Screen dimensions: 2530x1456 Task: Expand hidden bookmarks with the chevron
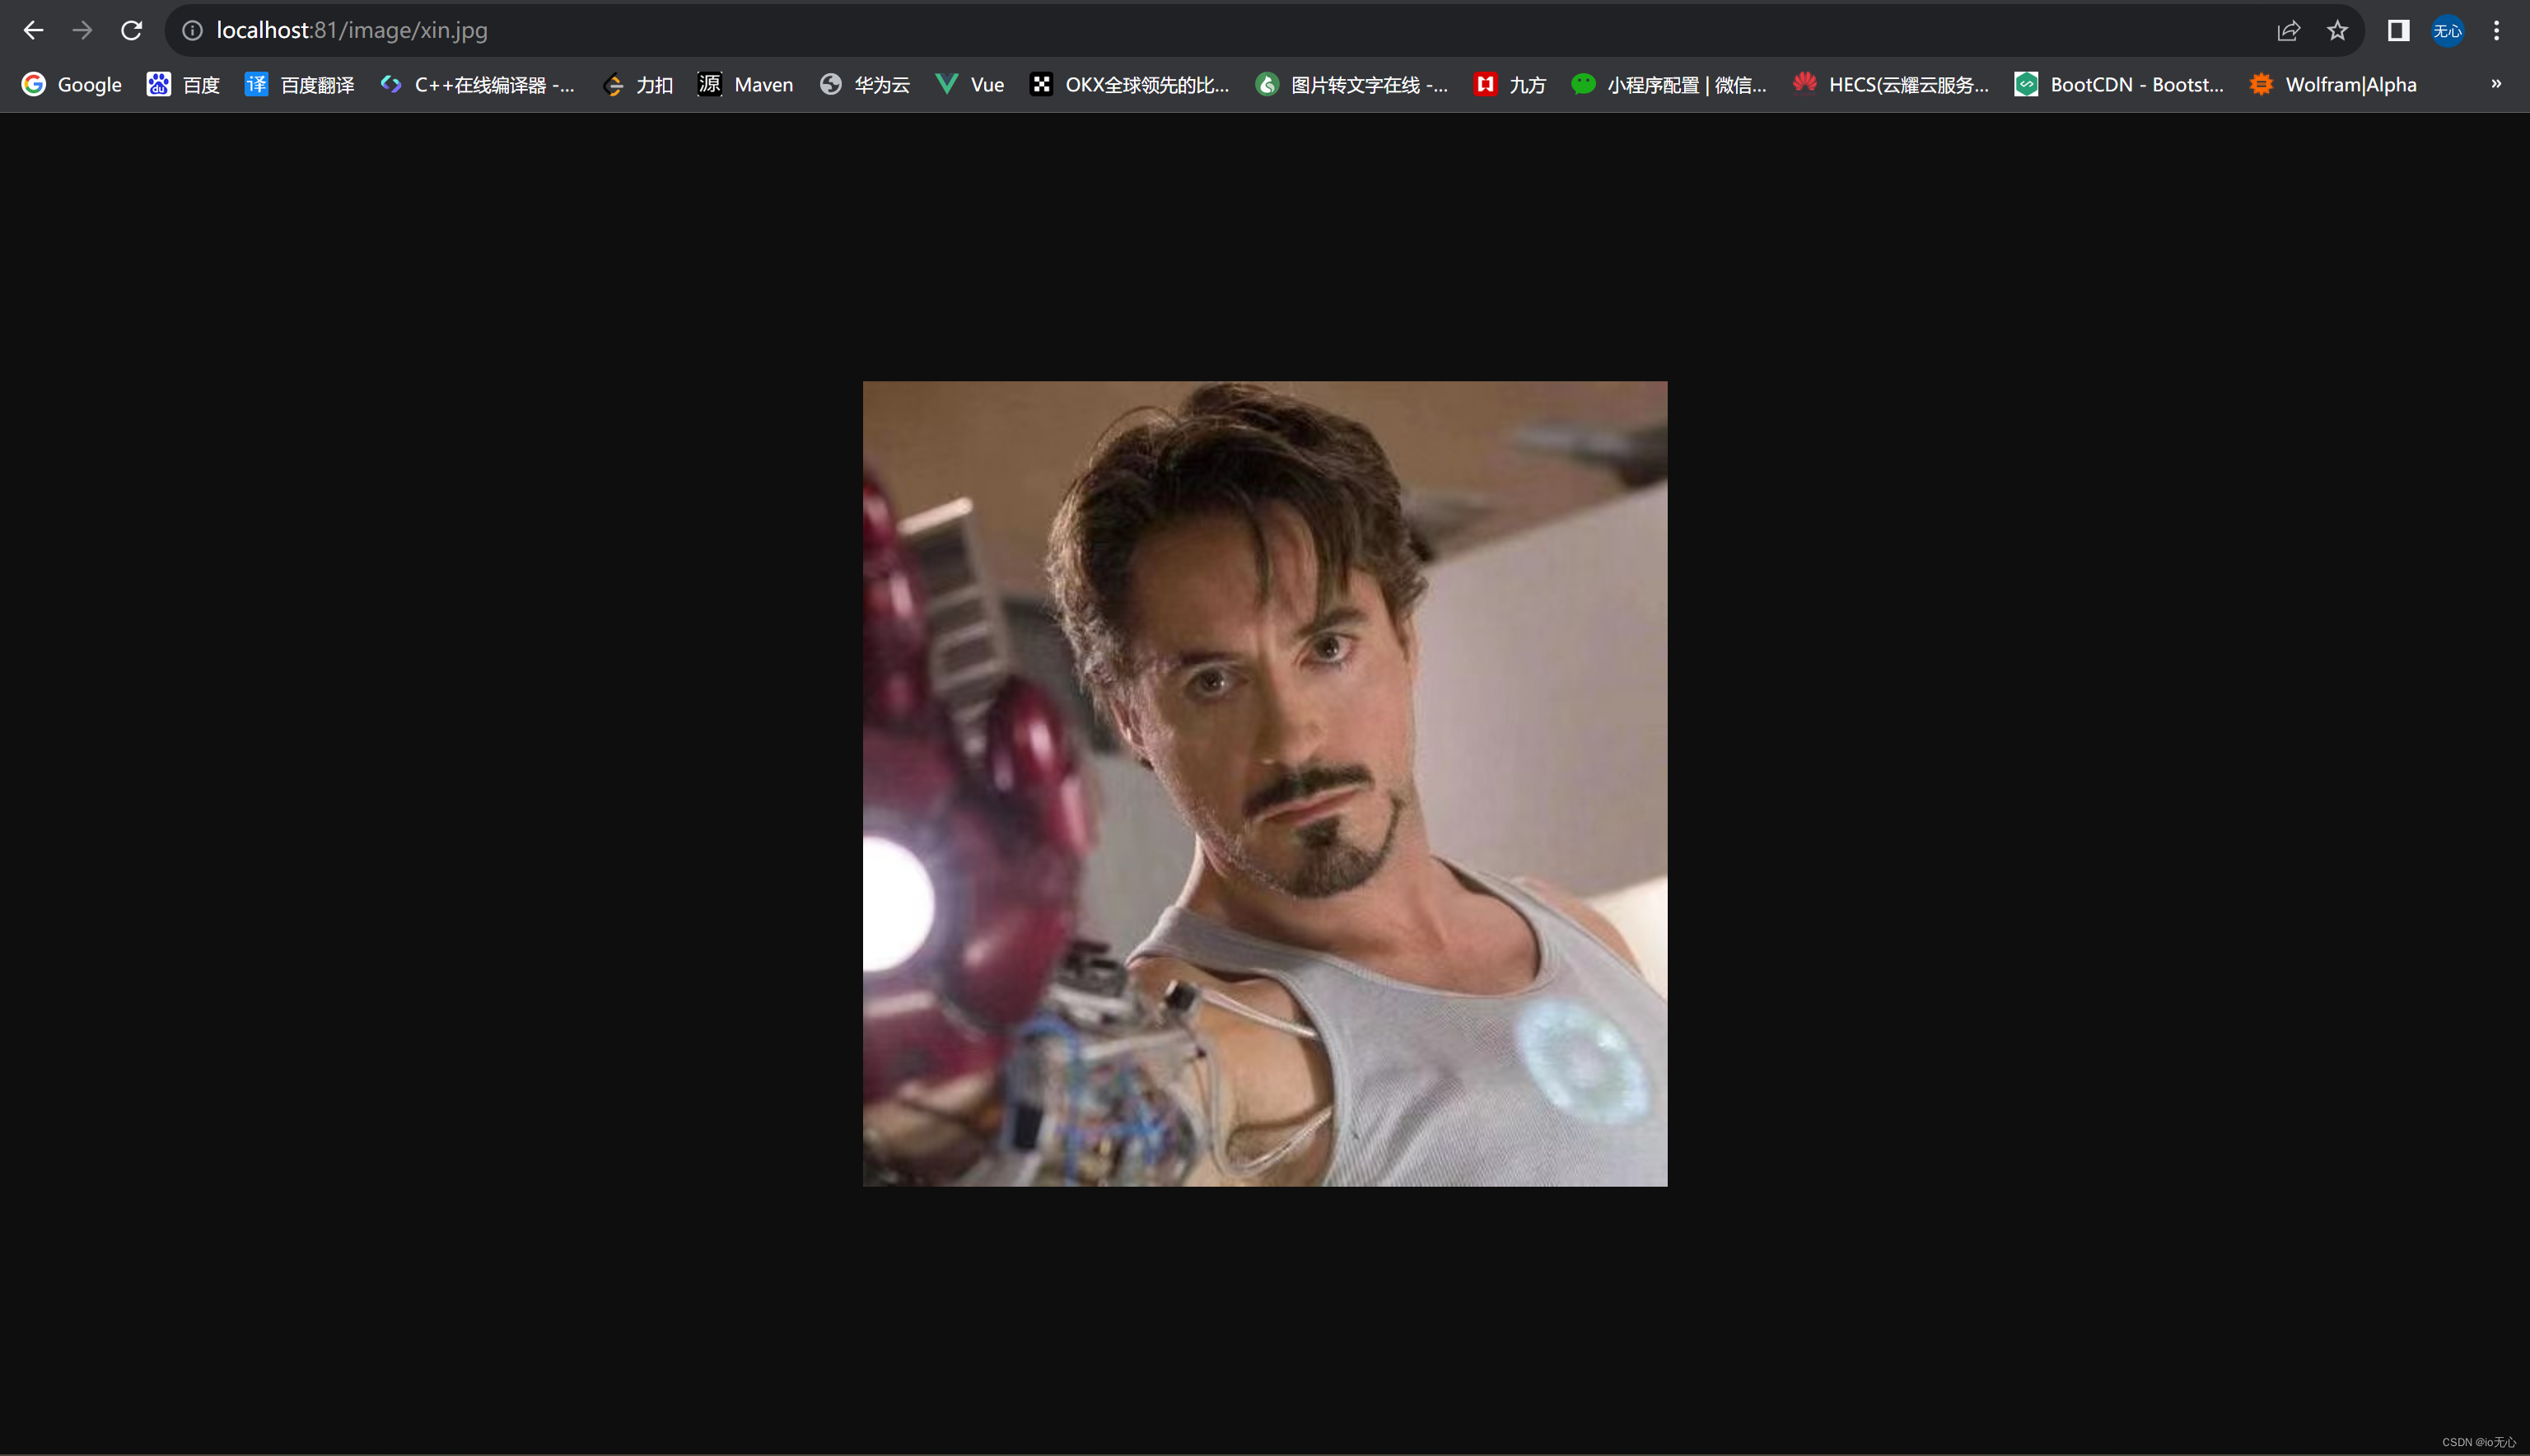point(2496,84)
